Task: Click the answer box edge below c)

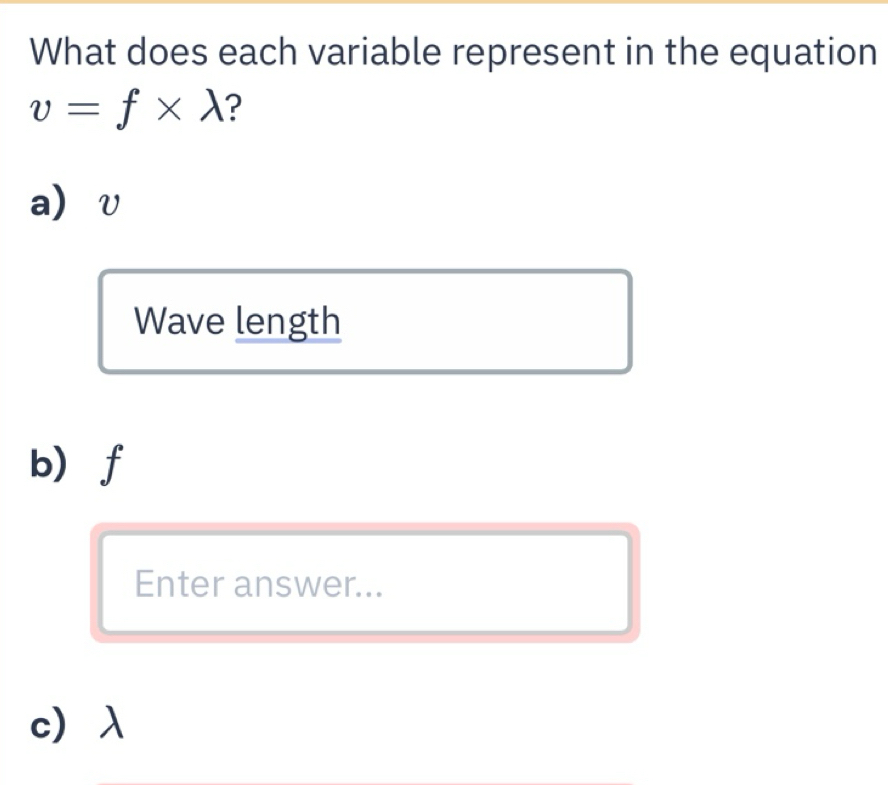Action: click(x=365, y=782)
